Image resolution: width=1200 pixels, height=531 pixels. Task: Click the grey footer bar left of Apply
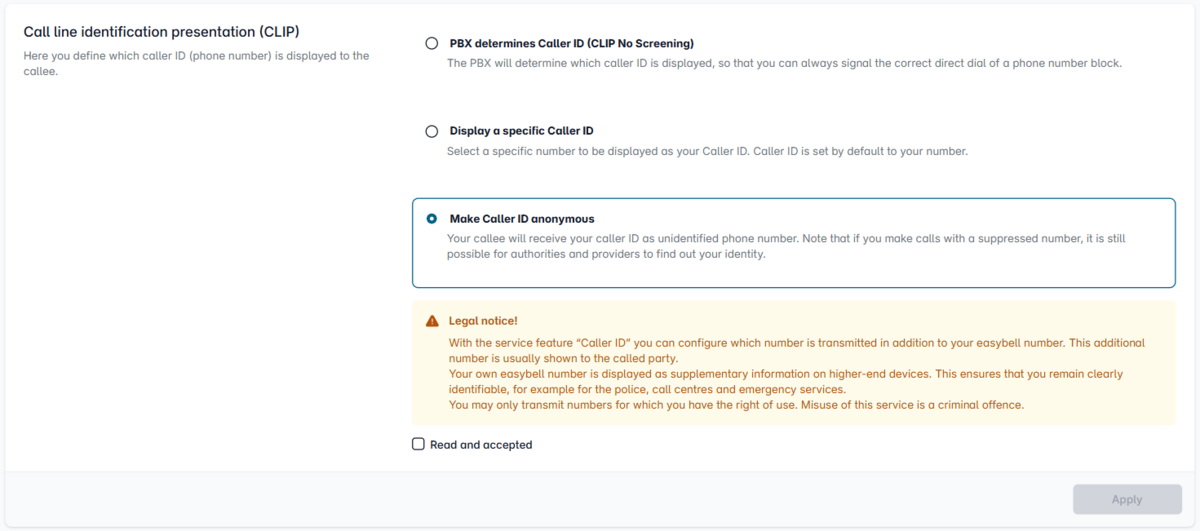click(530, 499)
